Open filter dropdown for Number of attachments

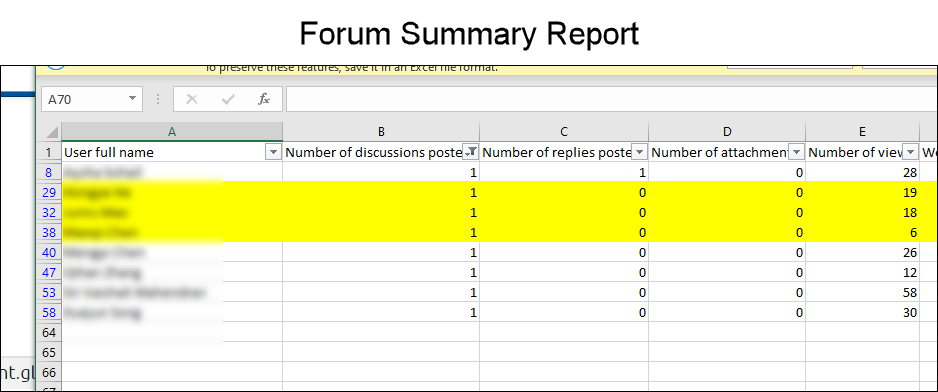[x=796, y=153]
